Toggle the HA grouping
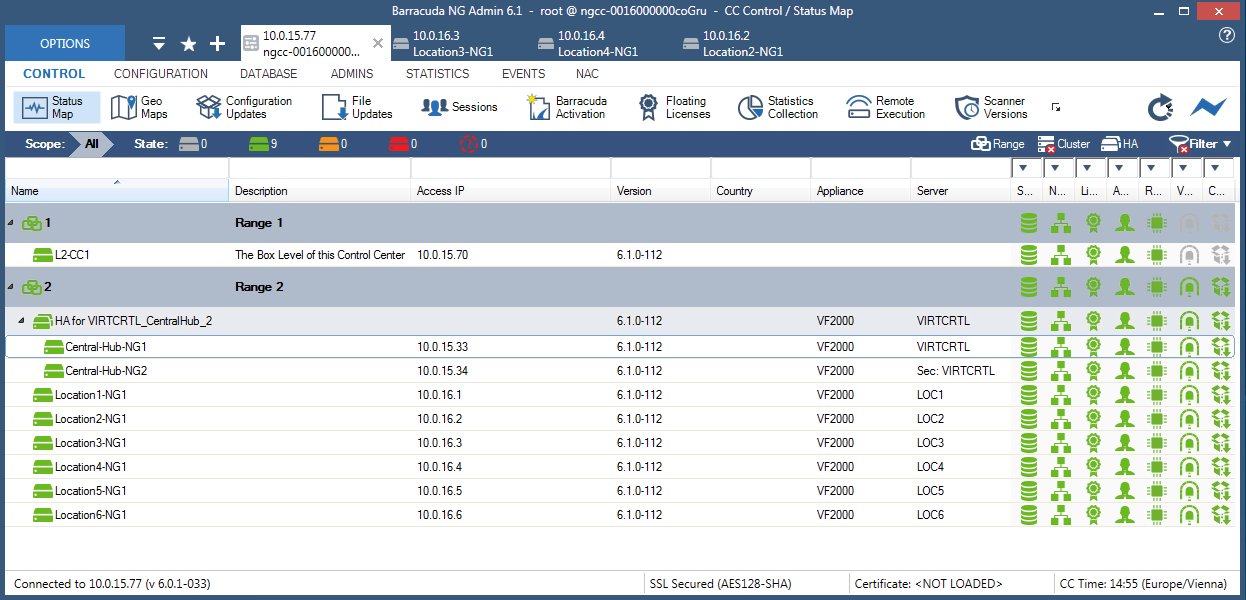The width and height of the screenshot is (1246, 600). pos(1119,144)
